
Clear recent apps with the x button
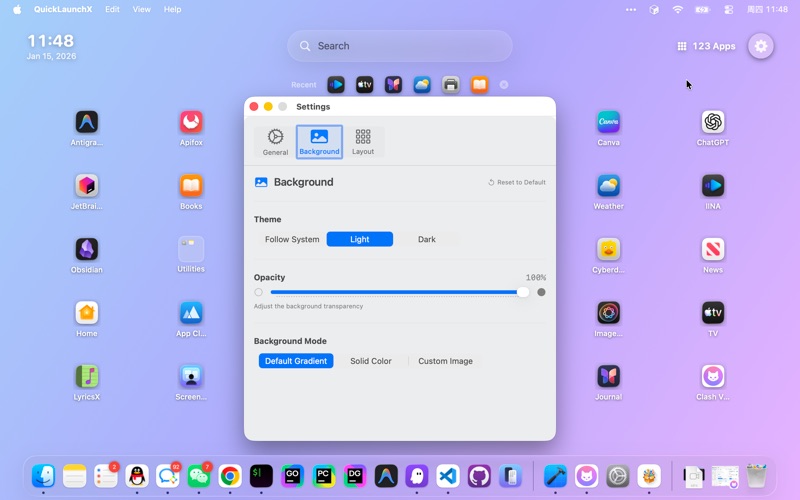click(504, 85)
